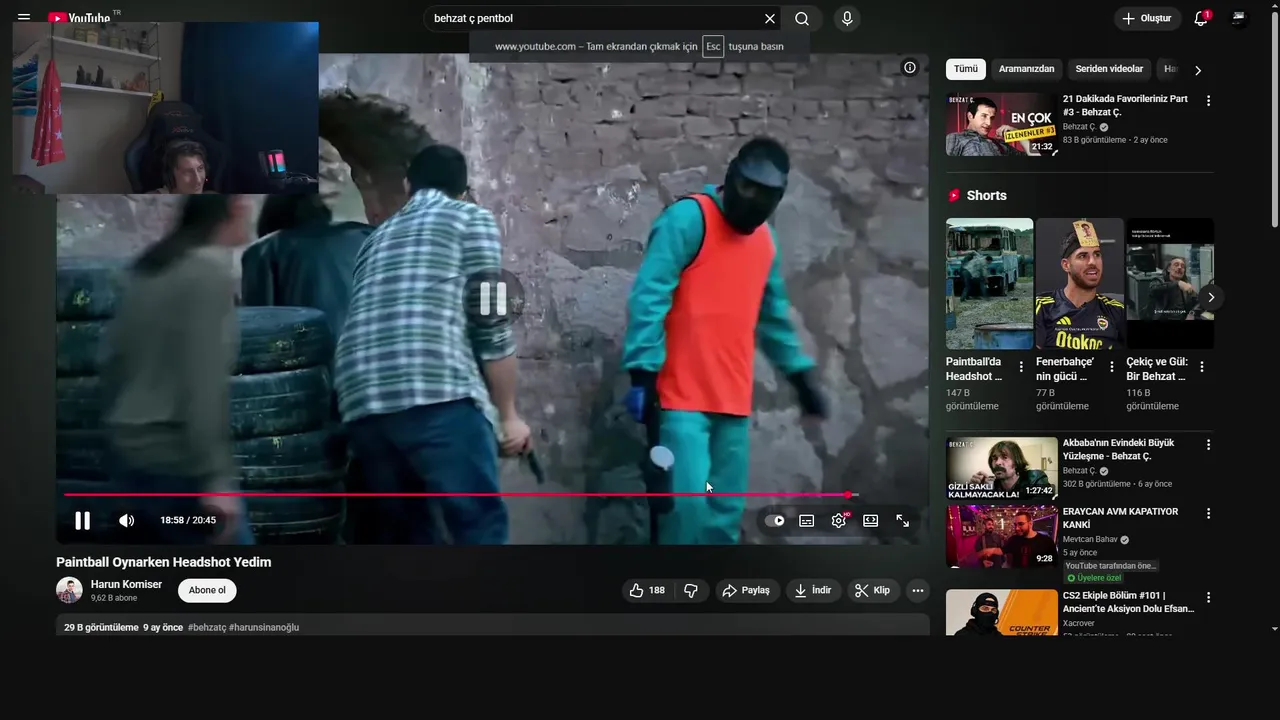
Task: Open the player settings gear
Action: click(x=839, y=520)
